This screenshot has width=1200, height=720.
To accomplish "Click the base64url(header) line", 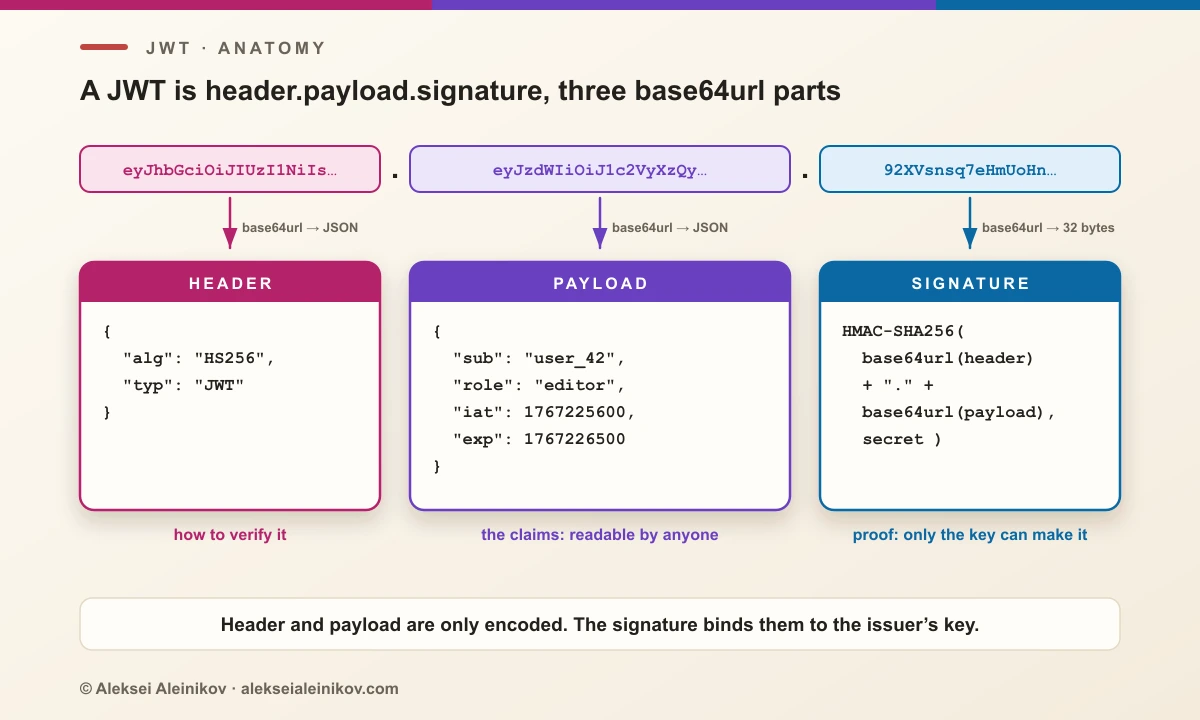I will [x=947, y=358].
